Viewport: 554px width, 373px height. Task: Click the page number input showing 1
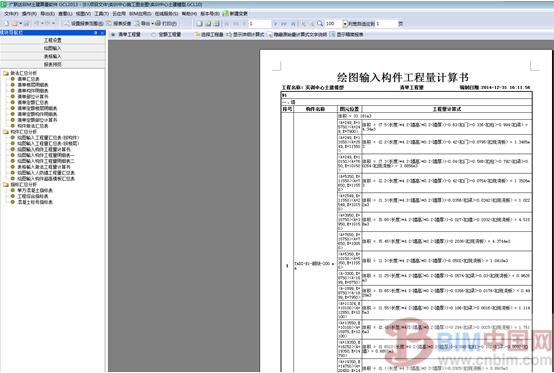[x=260, y=24]
